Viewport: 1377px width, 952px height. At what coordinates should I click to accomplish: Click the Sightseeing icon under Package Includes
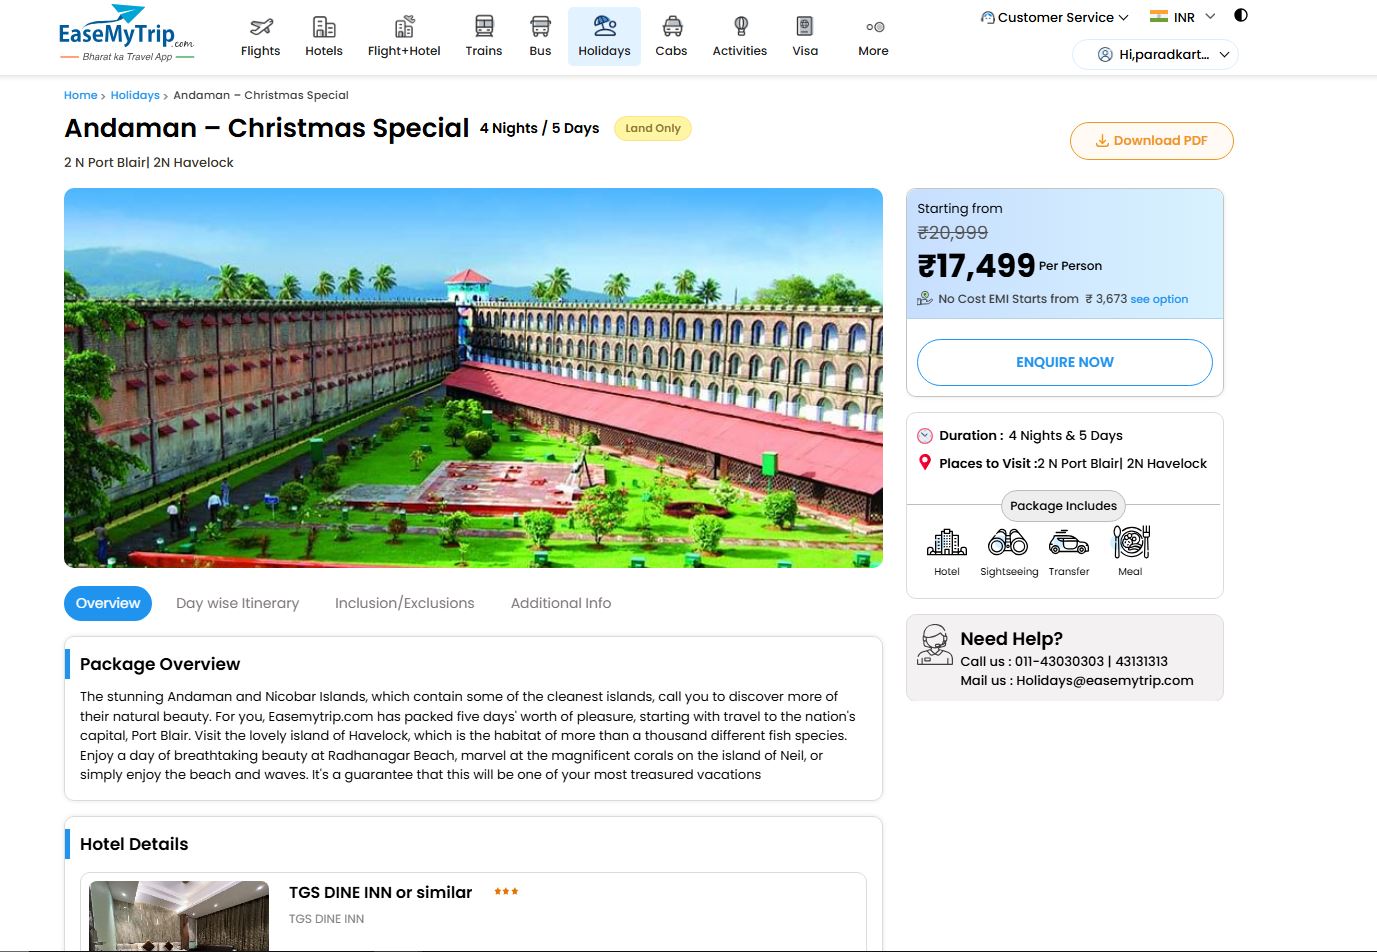1008,543
